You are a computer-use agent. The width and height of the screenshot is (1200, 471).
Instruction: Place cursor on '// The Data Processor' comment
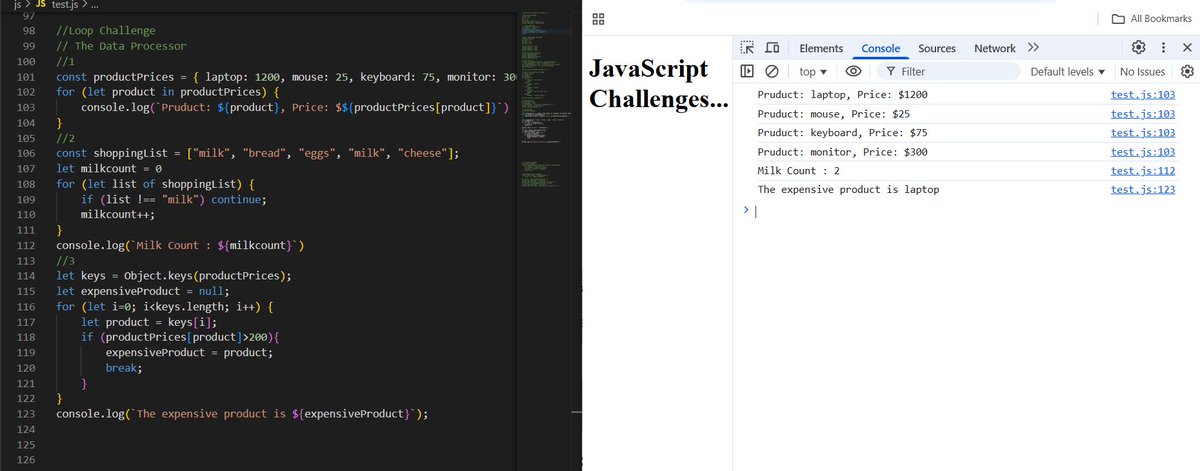pos(121,46)
